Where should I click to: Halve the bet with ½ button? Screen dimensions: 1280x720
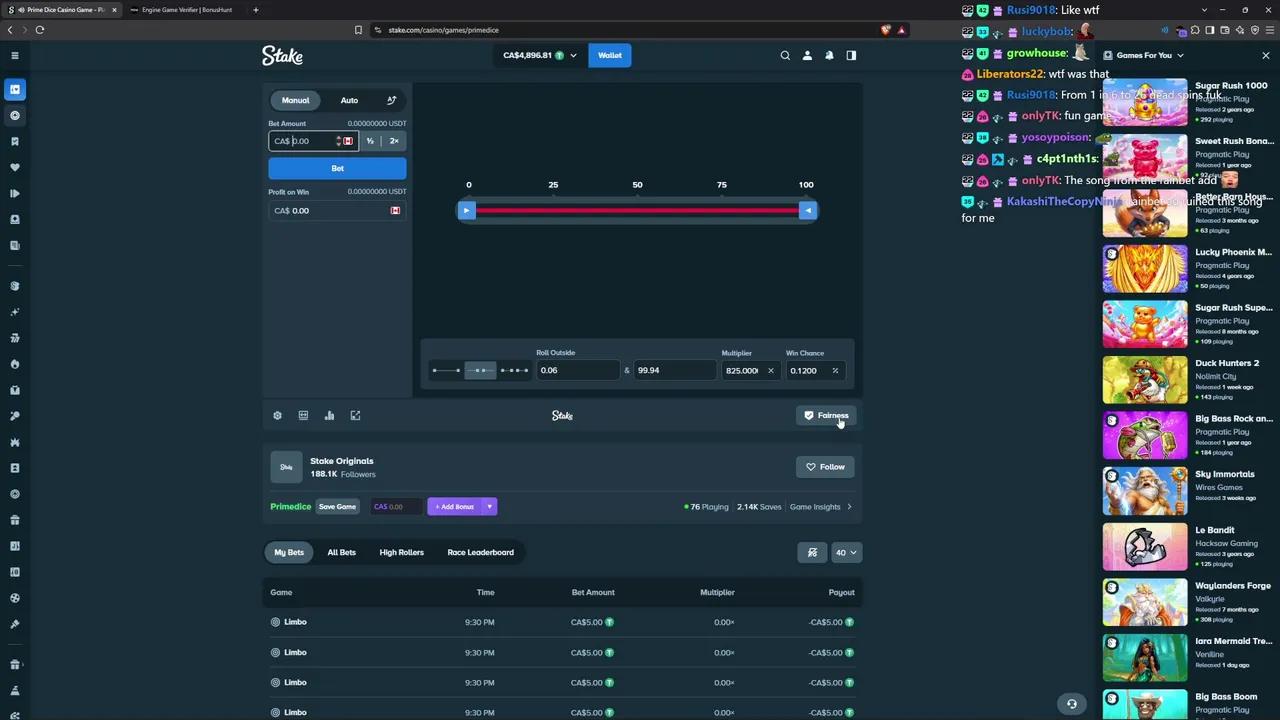[x=370, y=141]
